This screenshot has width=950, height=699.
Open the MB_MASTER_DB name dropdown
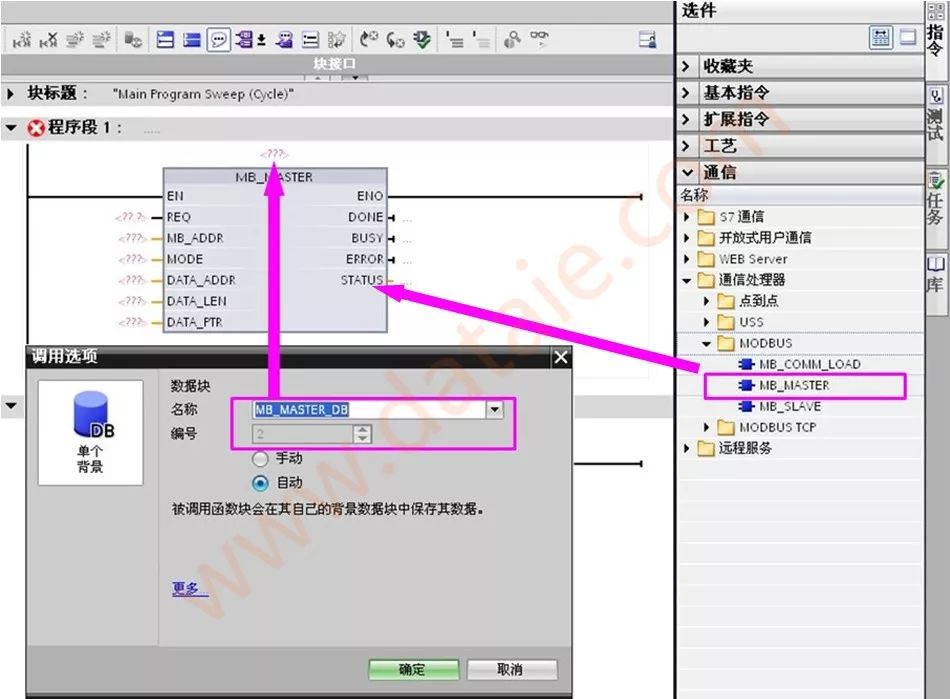point(495,410)
